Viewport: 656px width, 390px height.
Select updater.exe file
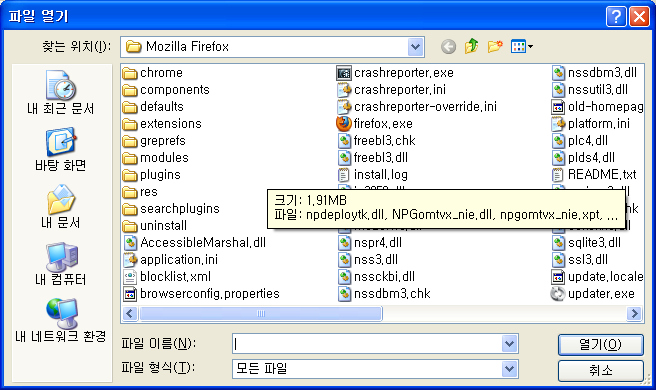pyautogui.click(x=593, y=294)
